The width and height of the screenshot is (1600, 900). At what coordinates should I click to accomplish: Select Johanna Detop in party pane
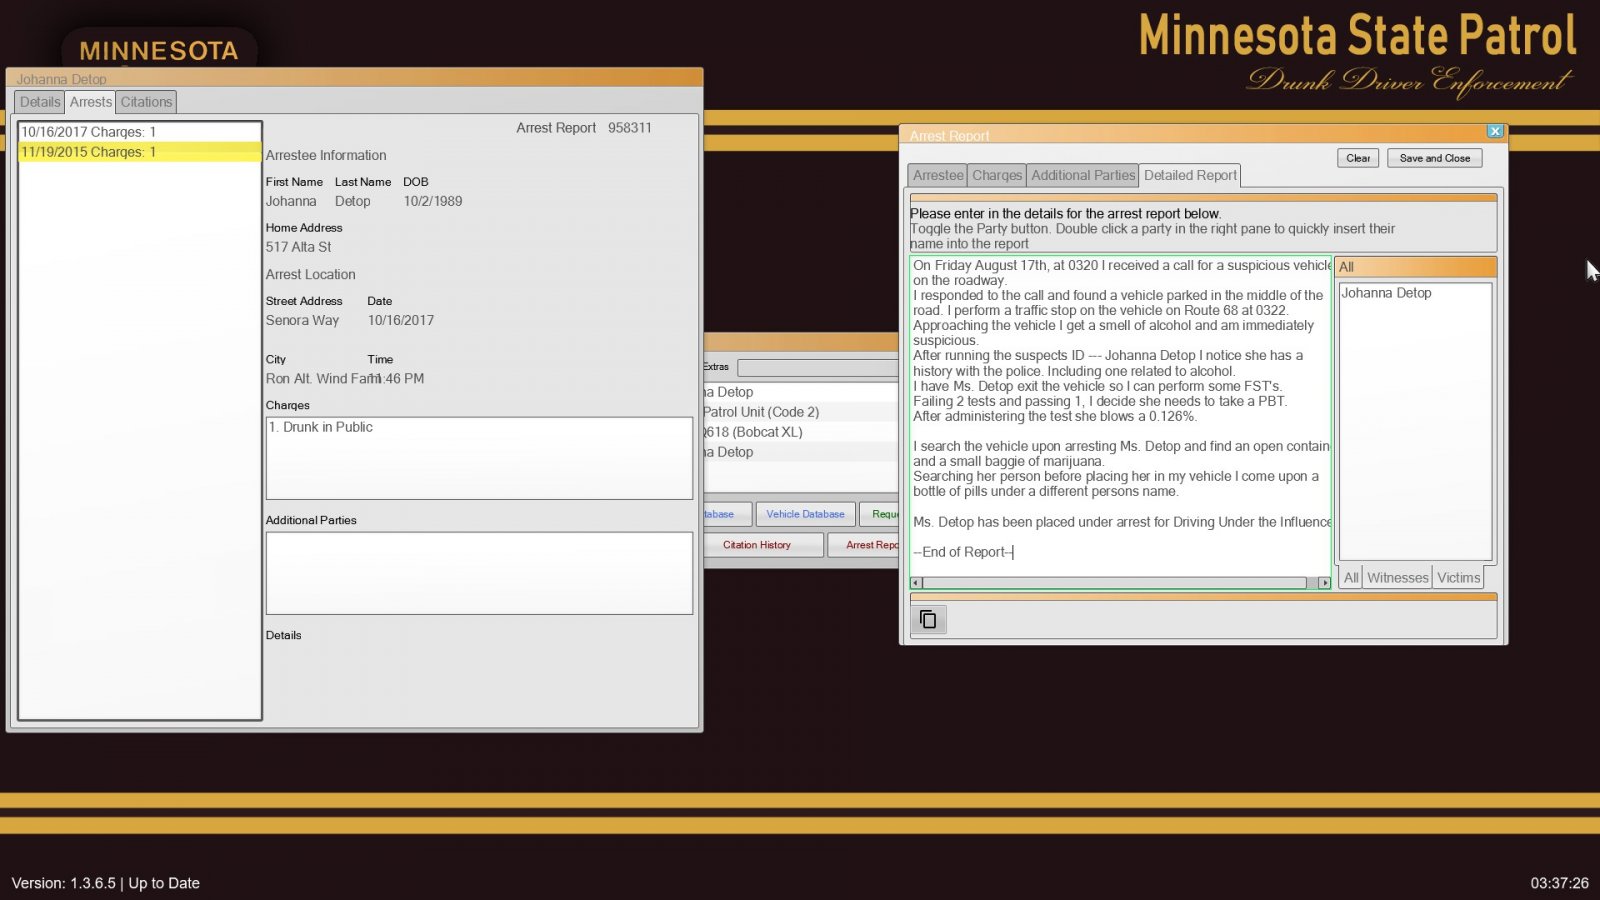point(1386,293)
